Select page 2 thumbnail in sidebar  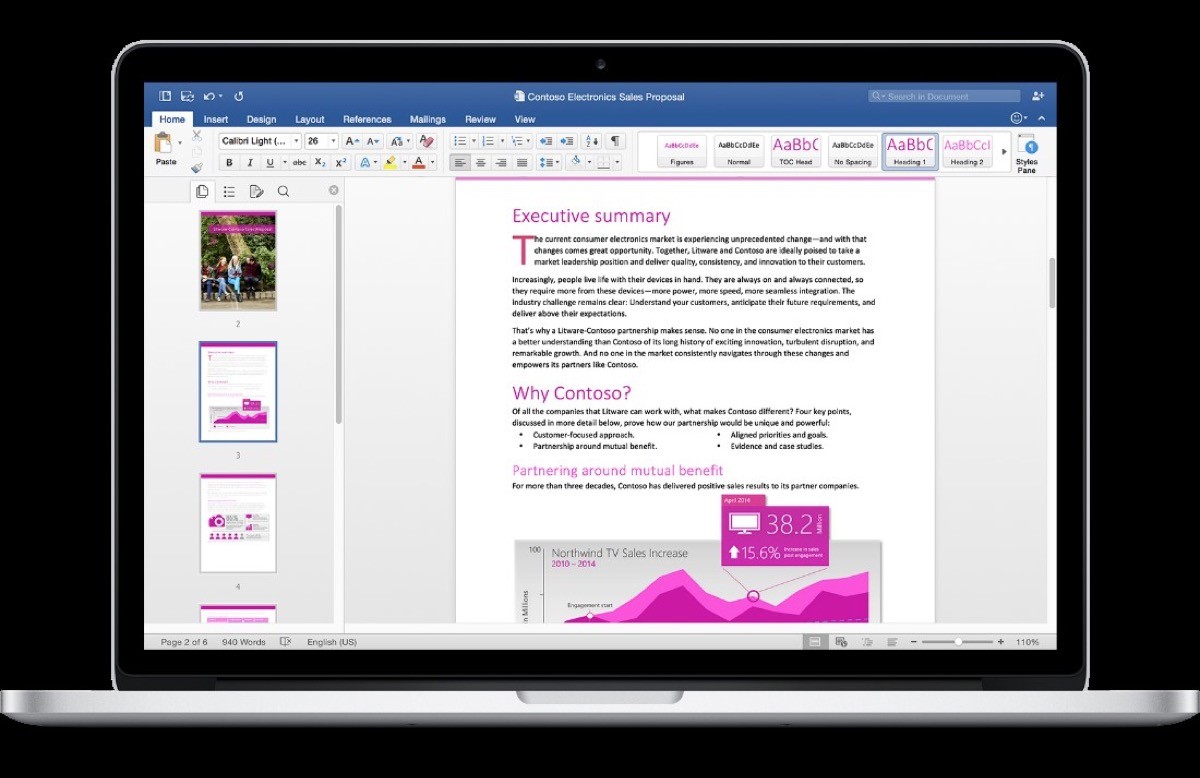tap(238, 260)
